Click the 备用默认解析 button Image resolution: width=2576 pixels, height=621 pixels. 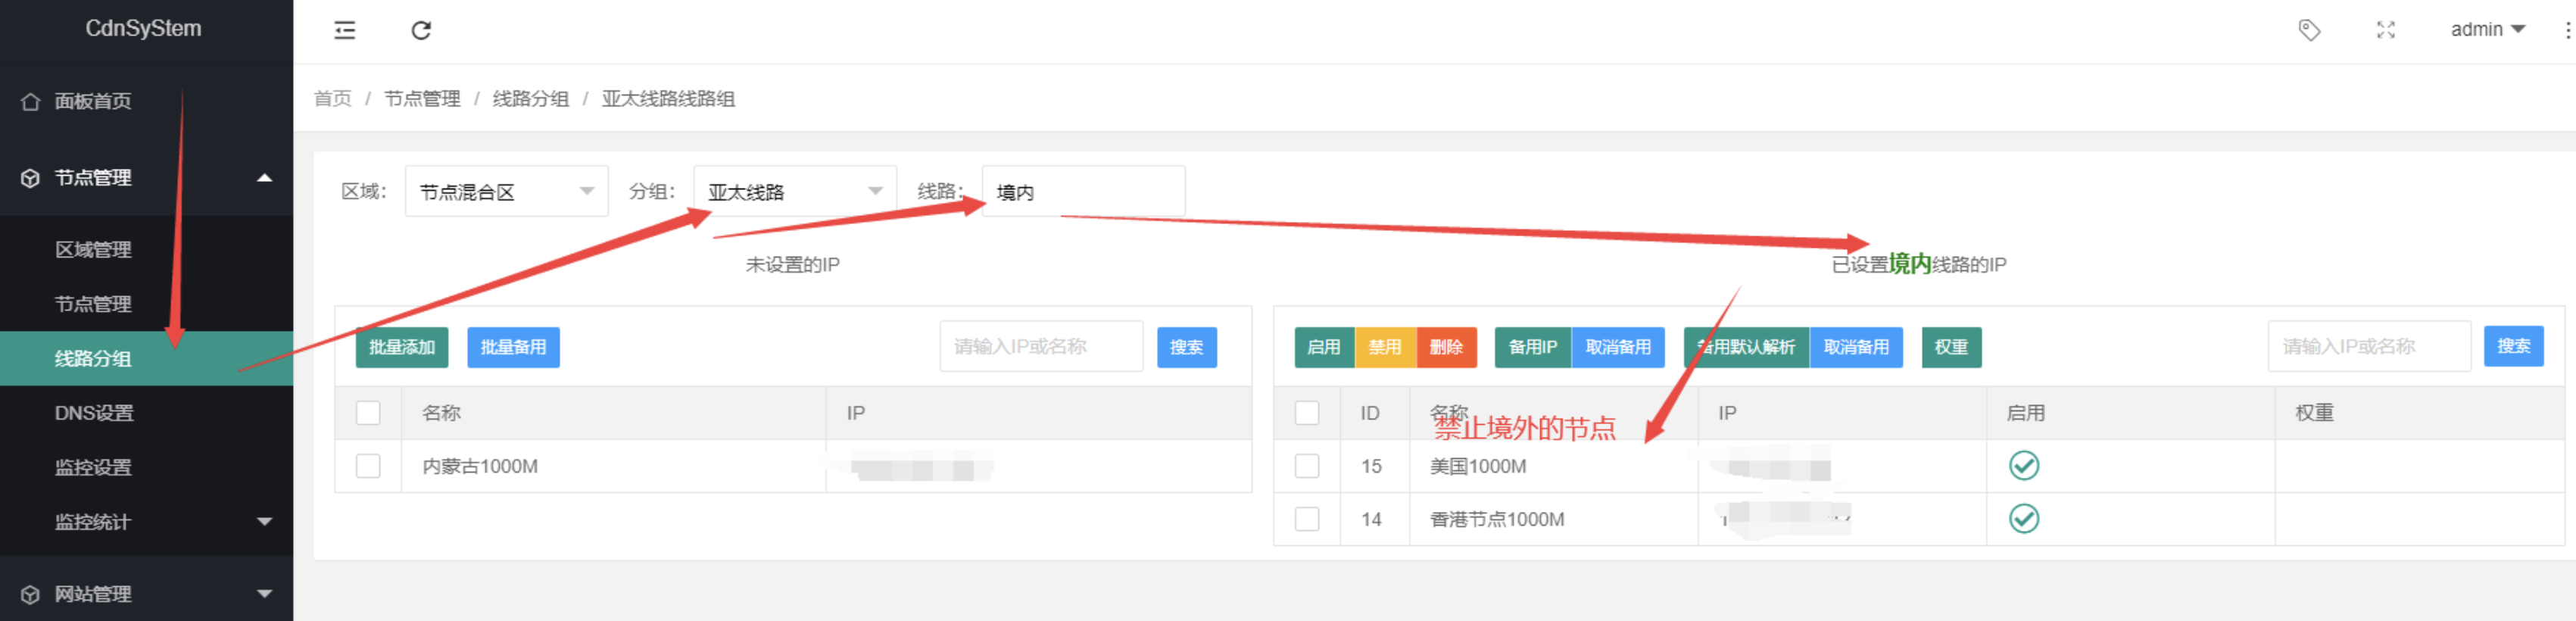pos(1746,347)
